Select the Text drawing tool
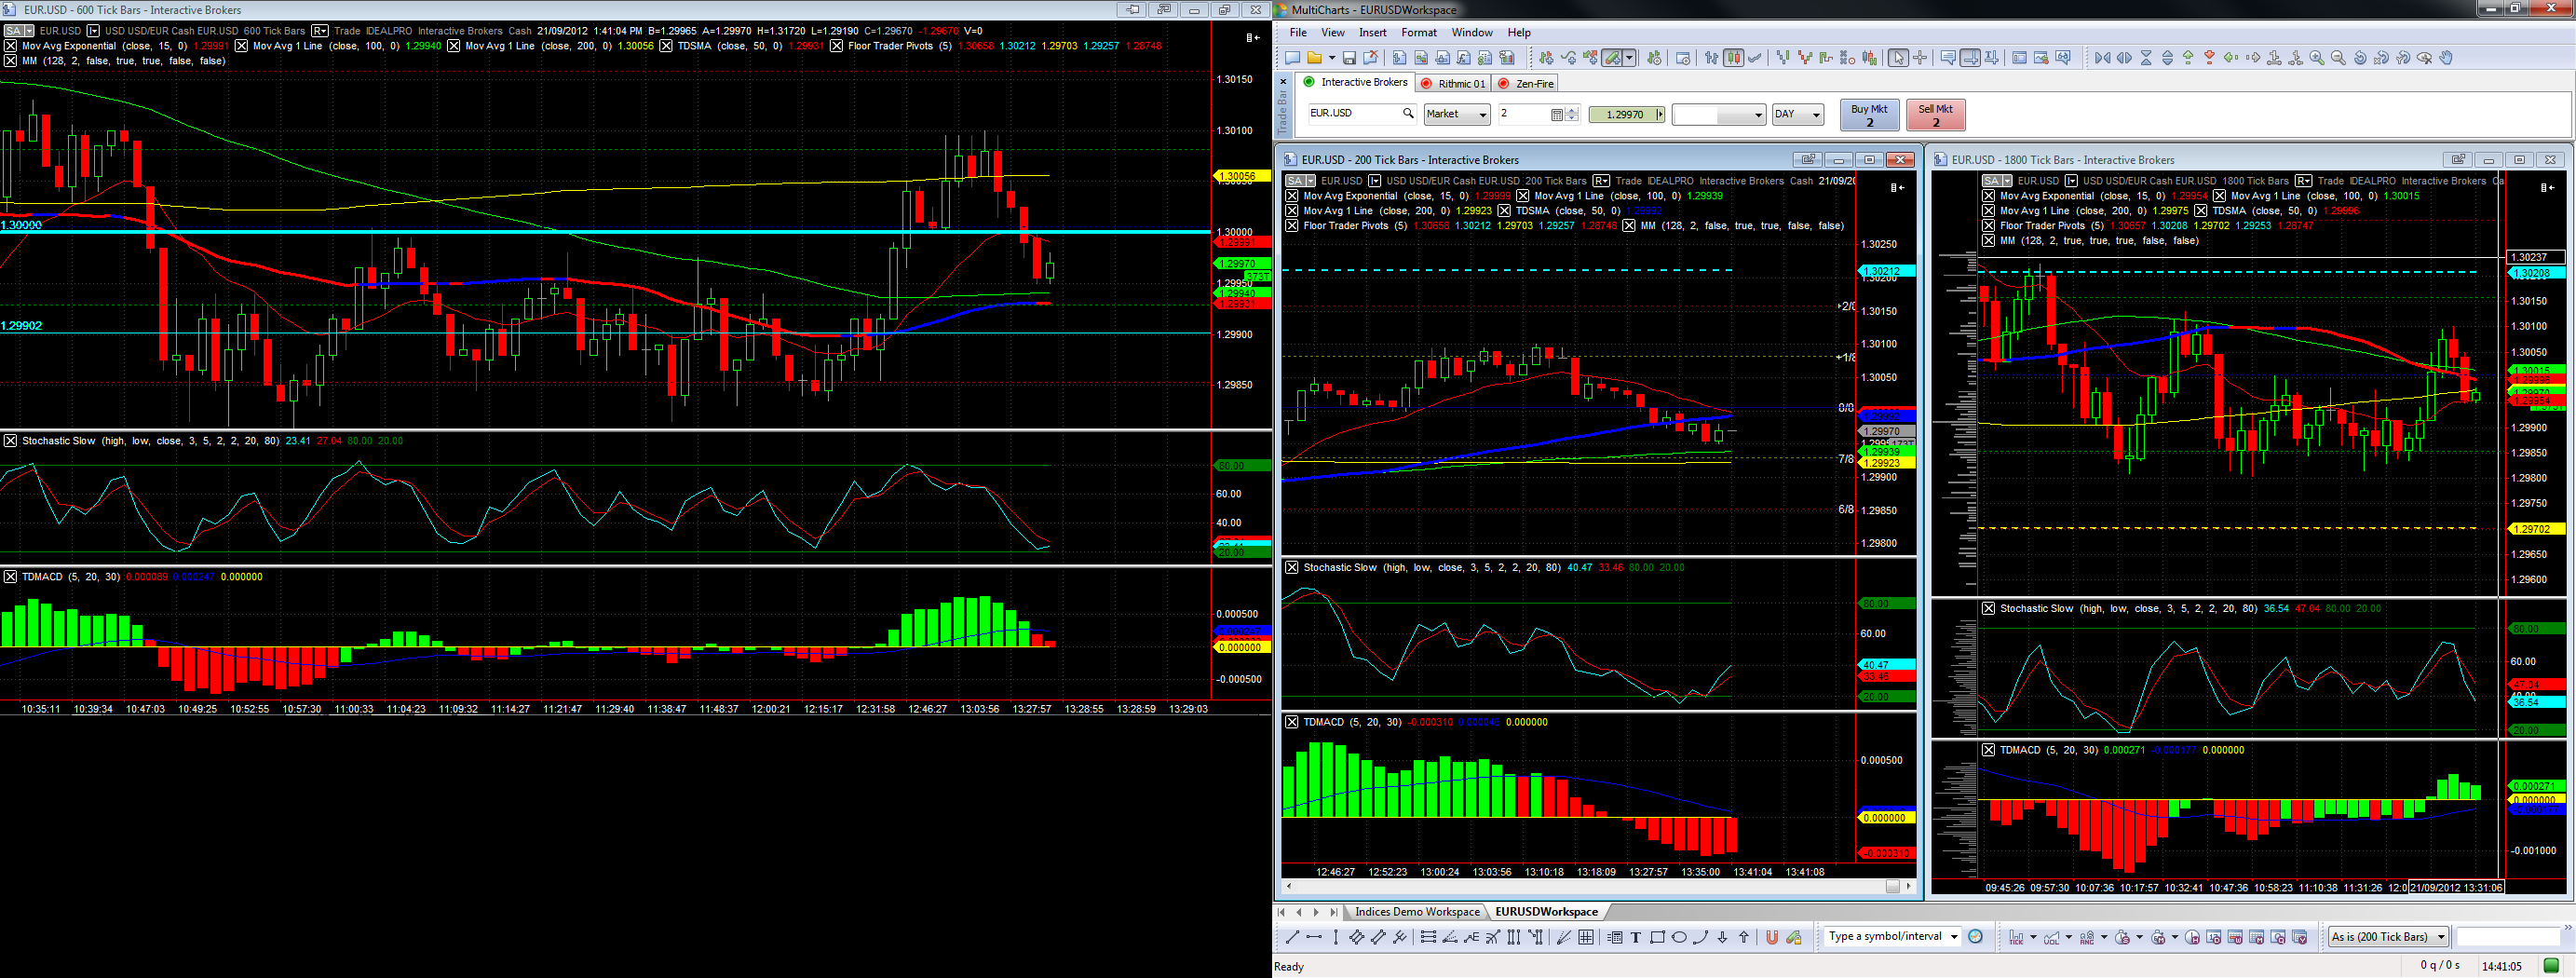Screen dimensions: 2576x978 pos(1636,937)
